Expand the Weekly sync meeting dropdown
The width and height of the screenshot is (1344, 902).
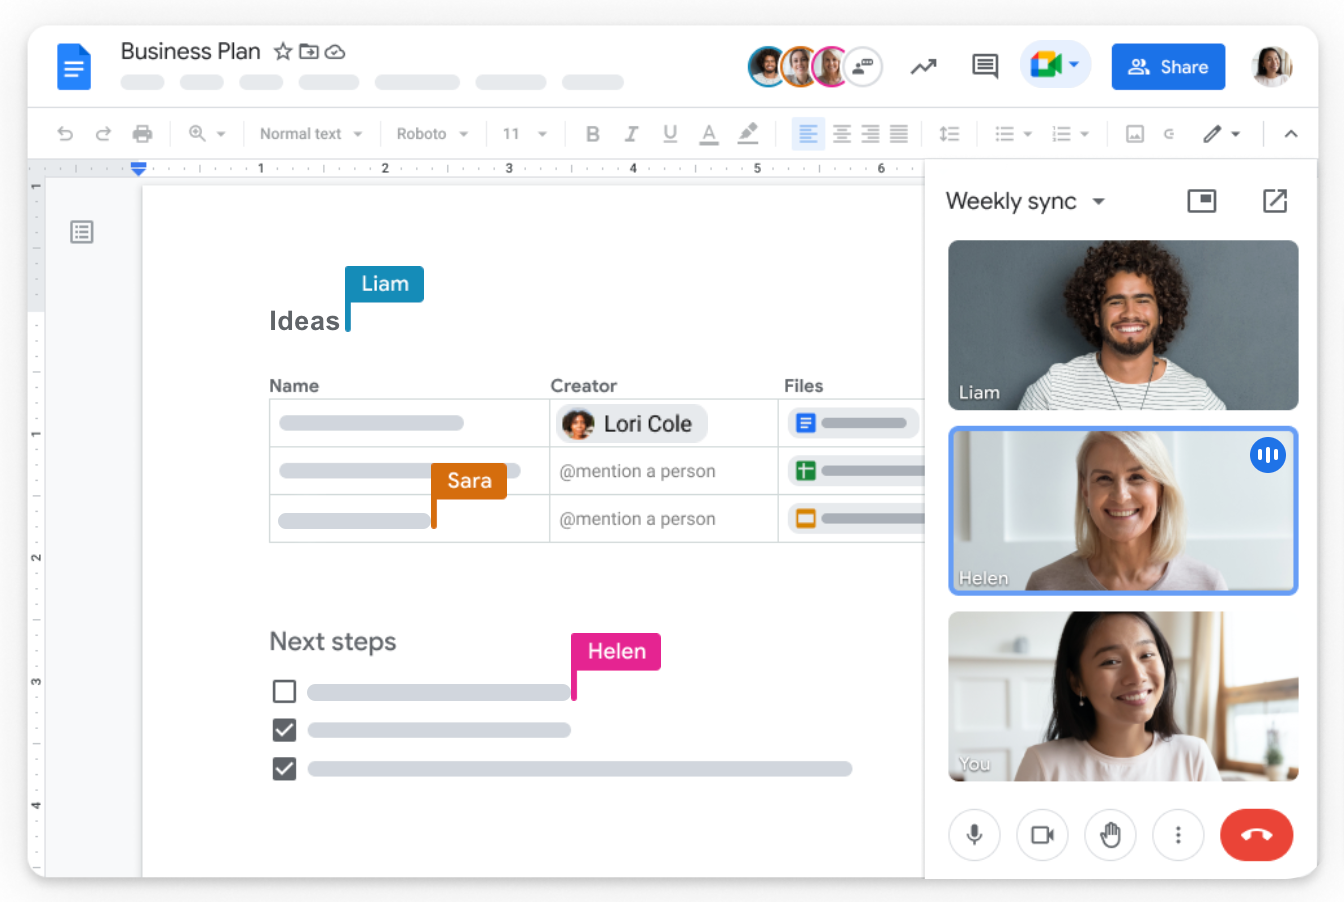1099,201
